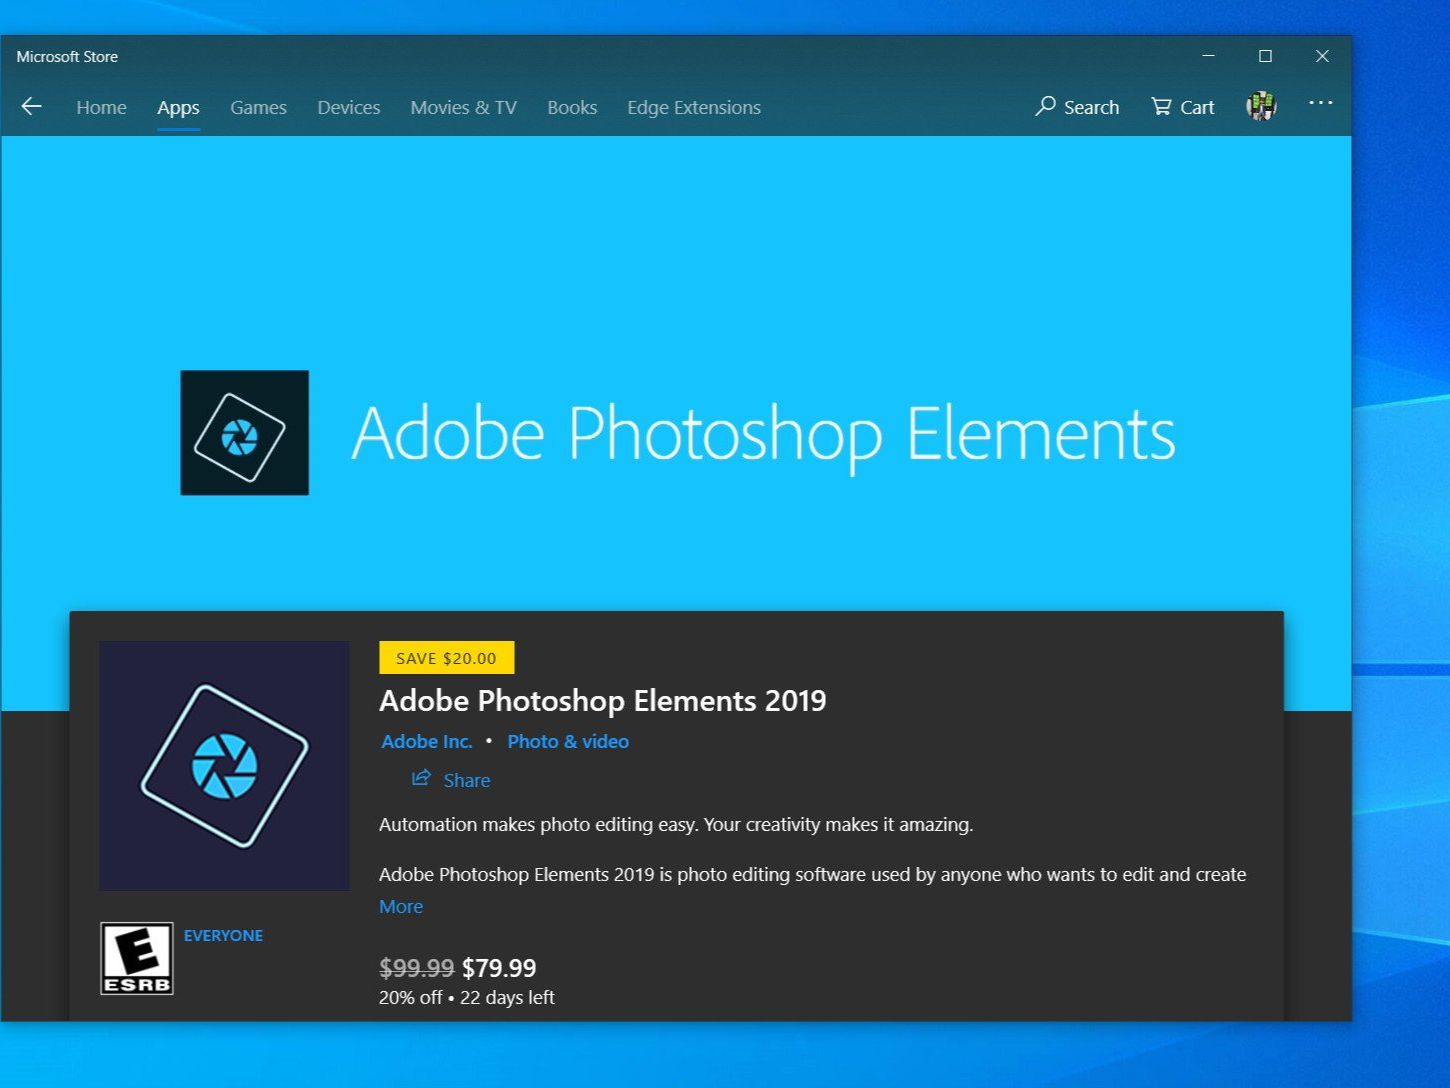Click the Microsoft Store window title
1450x1088 pixels.
[67, 57]
